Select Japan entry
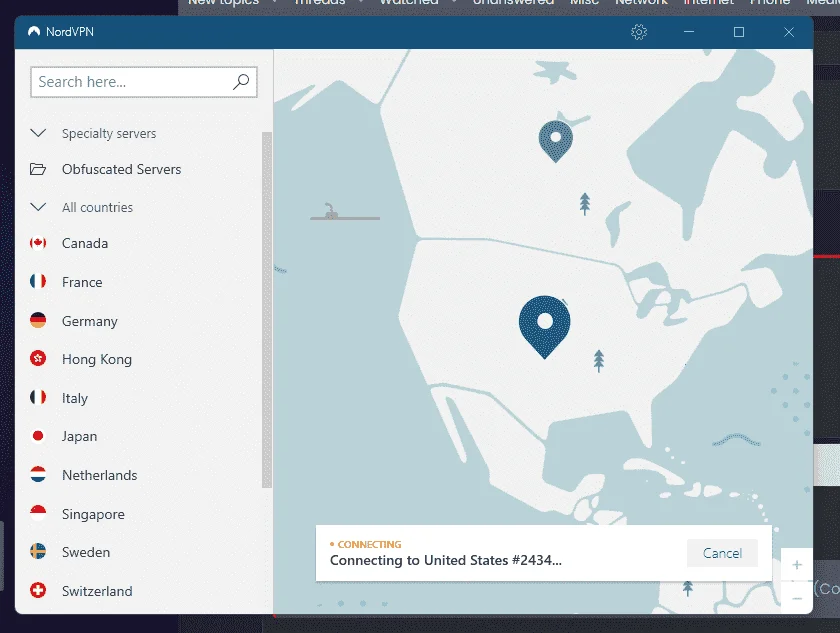 click(x=79, y=436)
